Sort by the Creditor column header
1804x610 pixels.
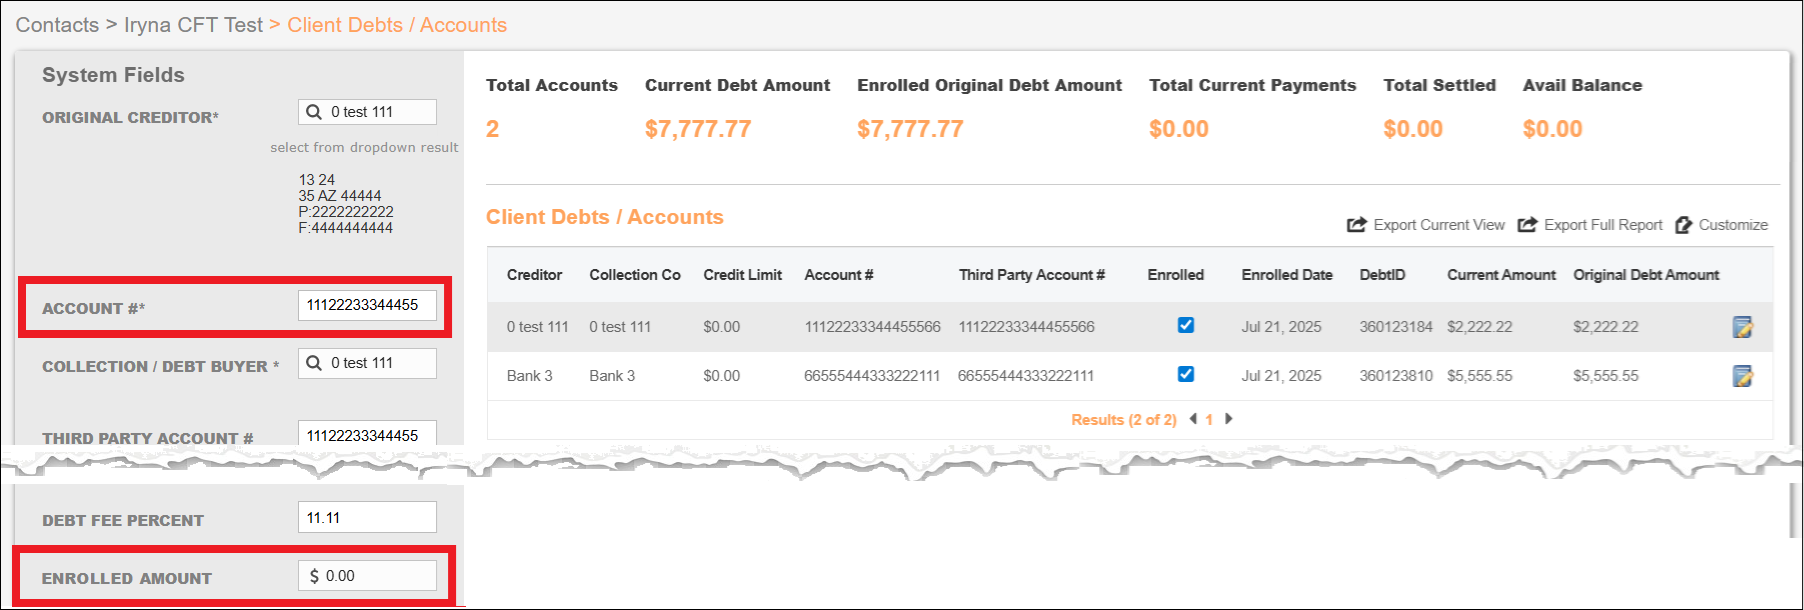[x=534, y=275]
